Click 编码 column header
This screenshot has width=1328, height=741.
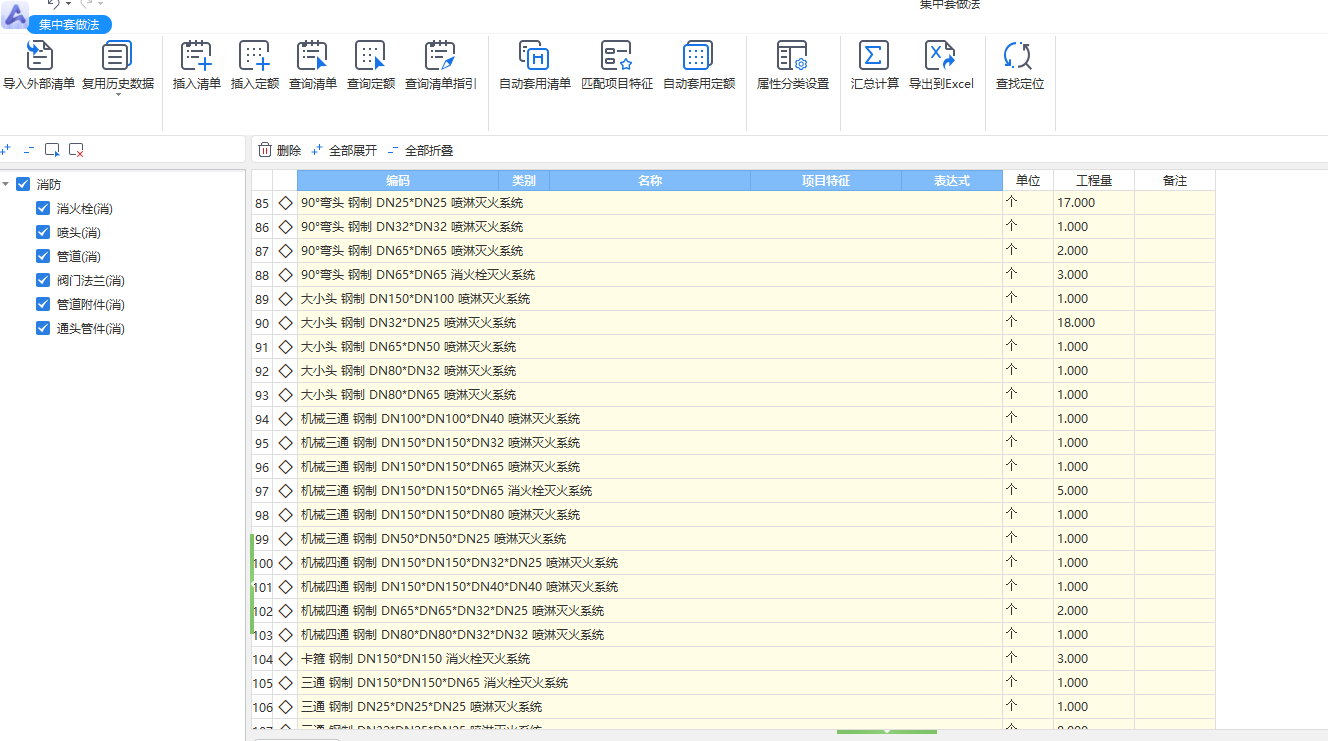(398, 181)
